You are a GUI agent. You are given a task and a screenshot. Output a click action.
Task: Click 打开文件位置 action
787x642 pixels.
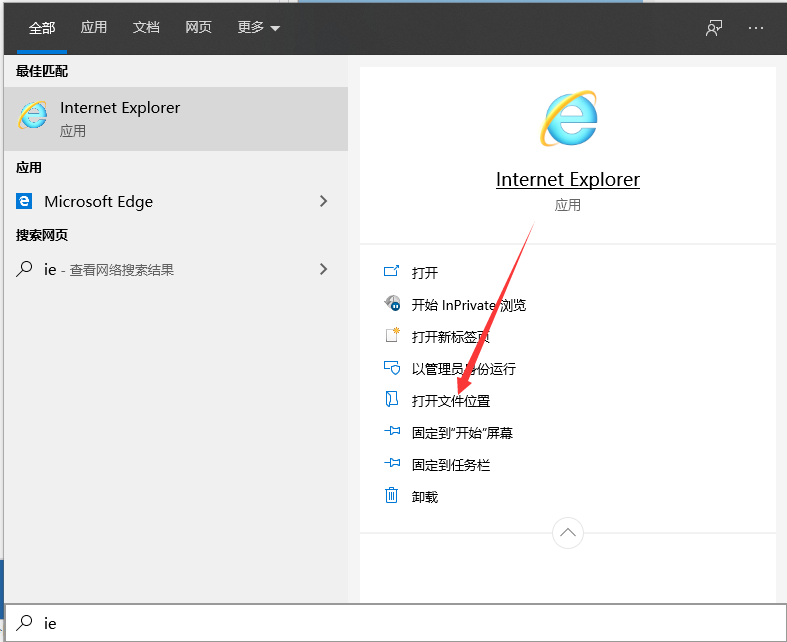[451, 400]
